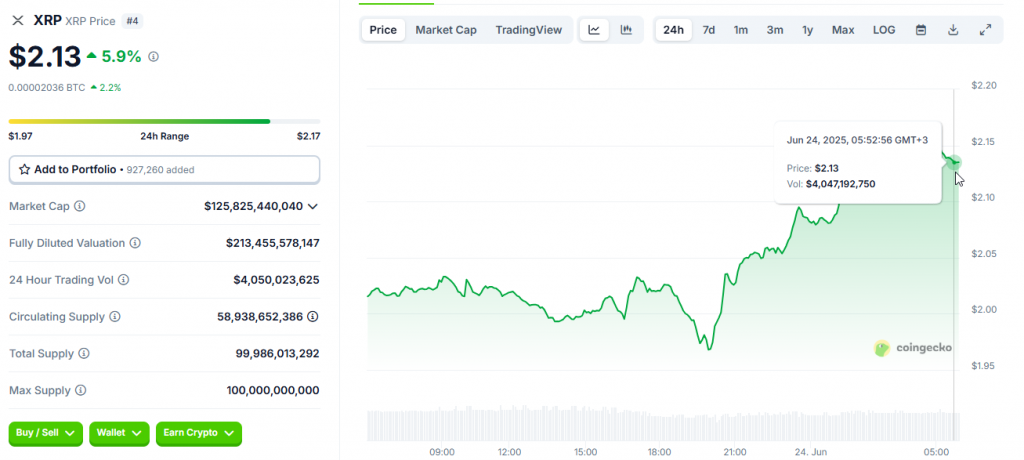The width and height of the screenshot is (1024, 460).
Task: Click the volume bars under chart
Action: pos(664,425)
